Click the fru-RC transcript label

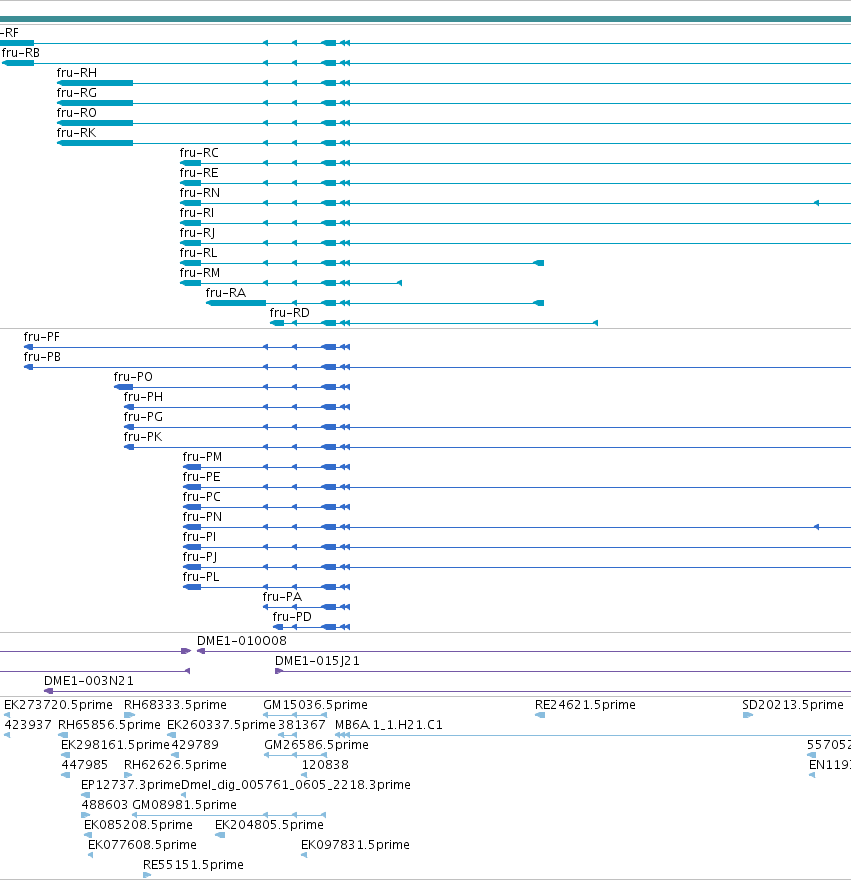(x=199, y=153)
